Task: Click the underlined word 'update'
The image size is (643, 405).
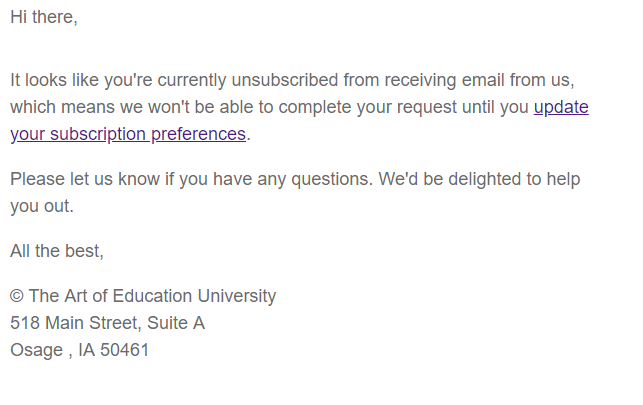Action: point(561,107)
